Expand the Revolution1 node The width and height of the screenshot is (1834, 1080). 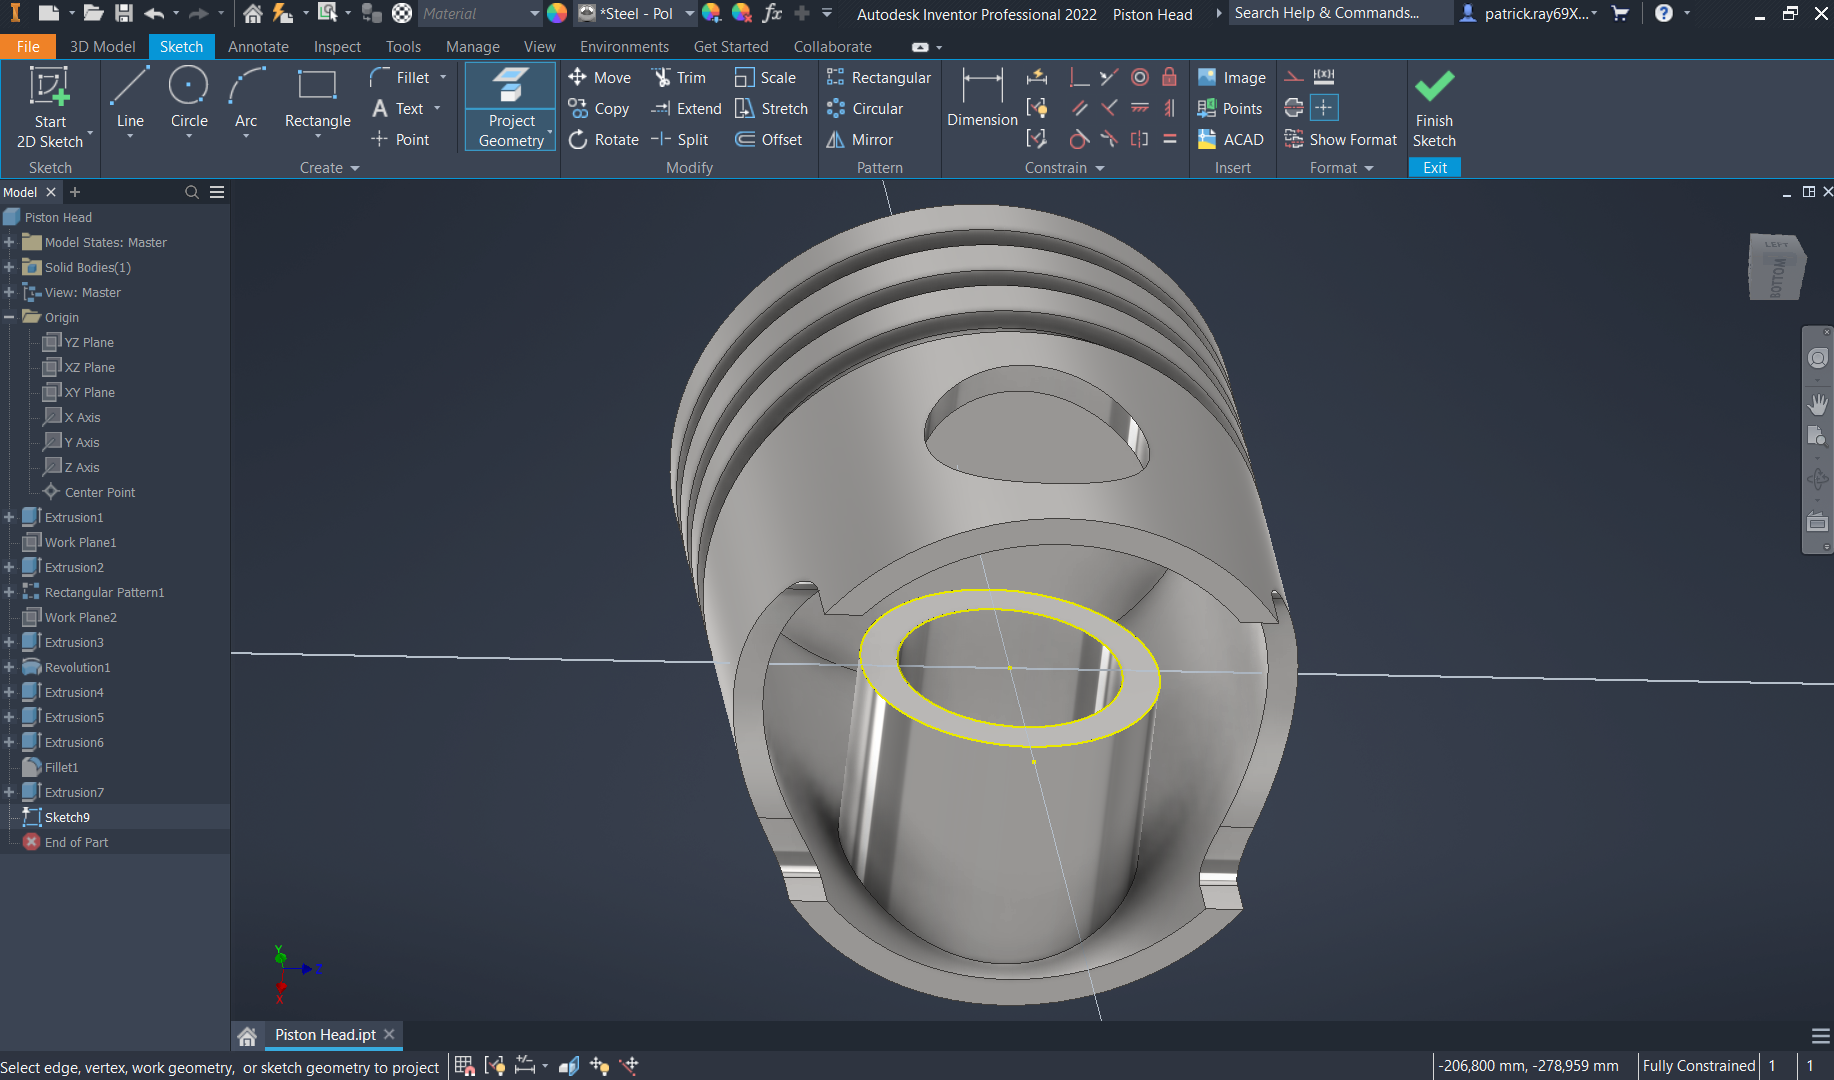[9, 667]
